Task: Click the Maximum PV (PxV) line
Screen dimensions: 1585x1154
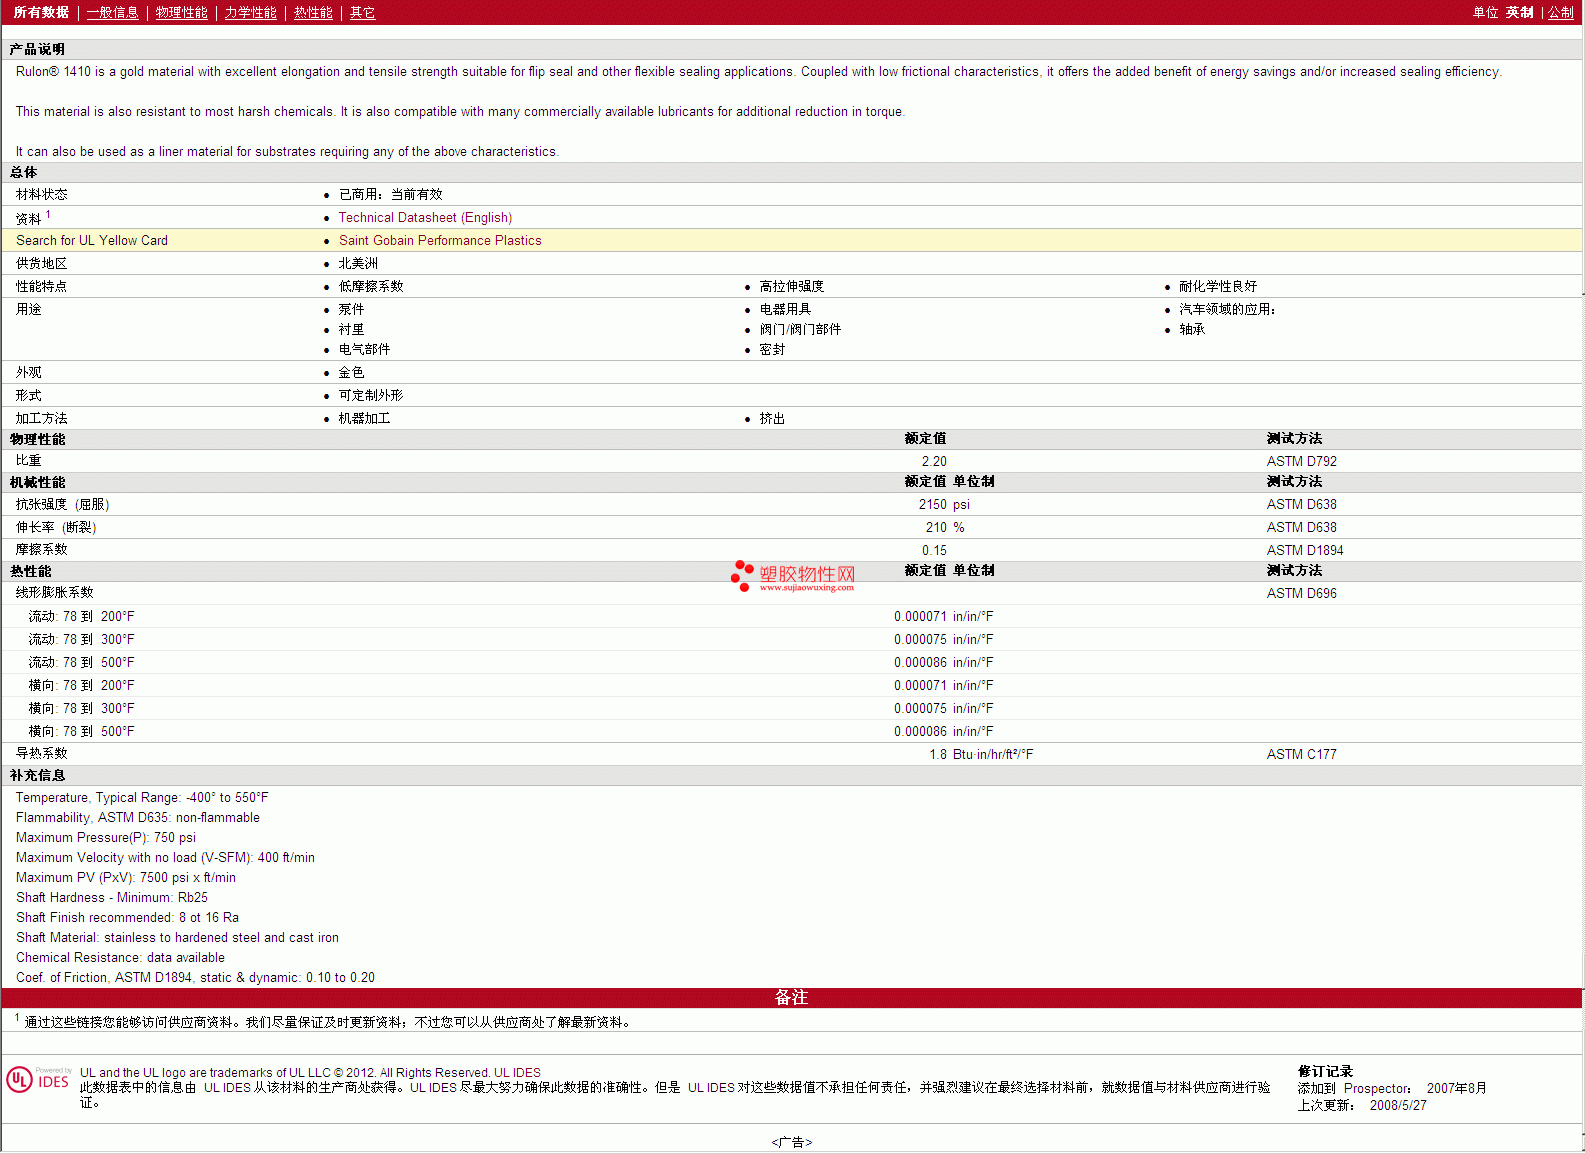Action: [126, 878]
